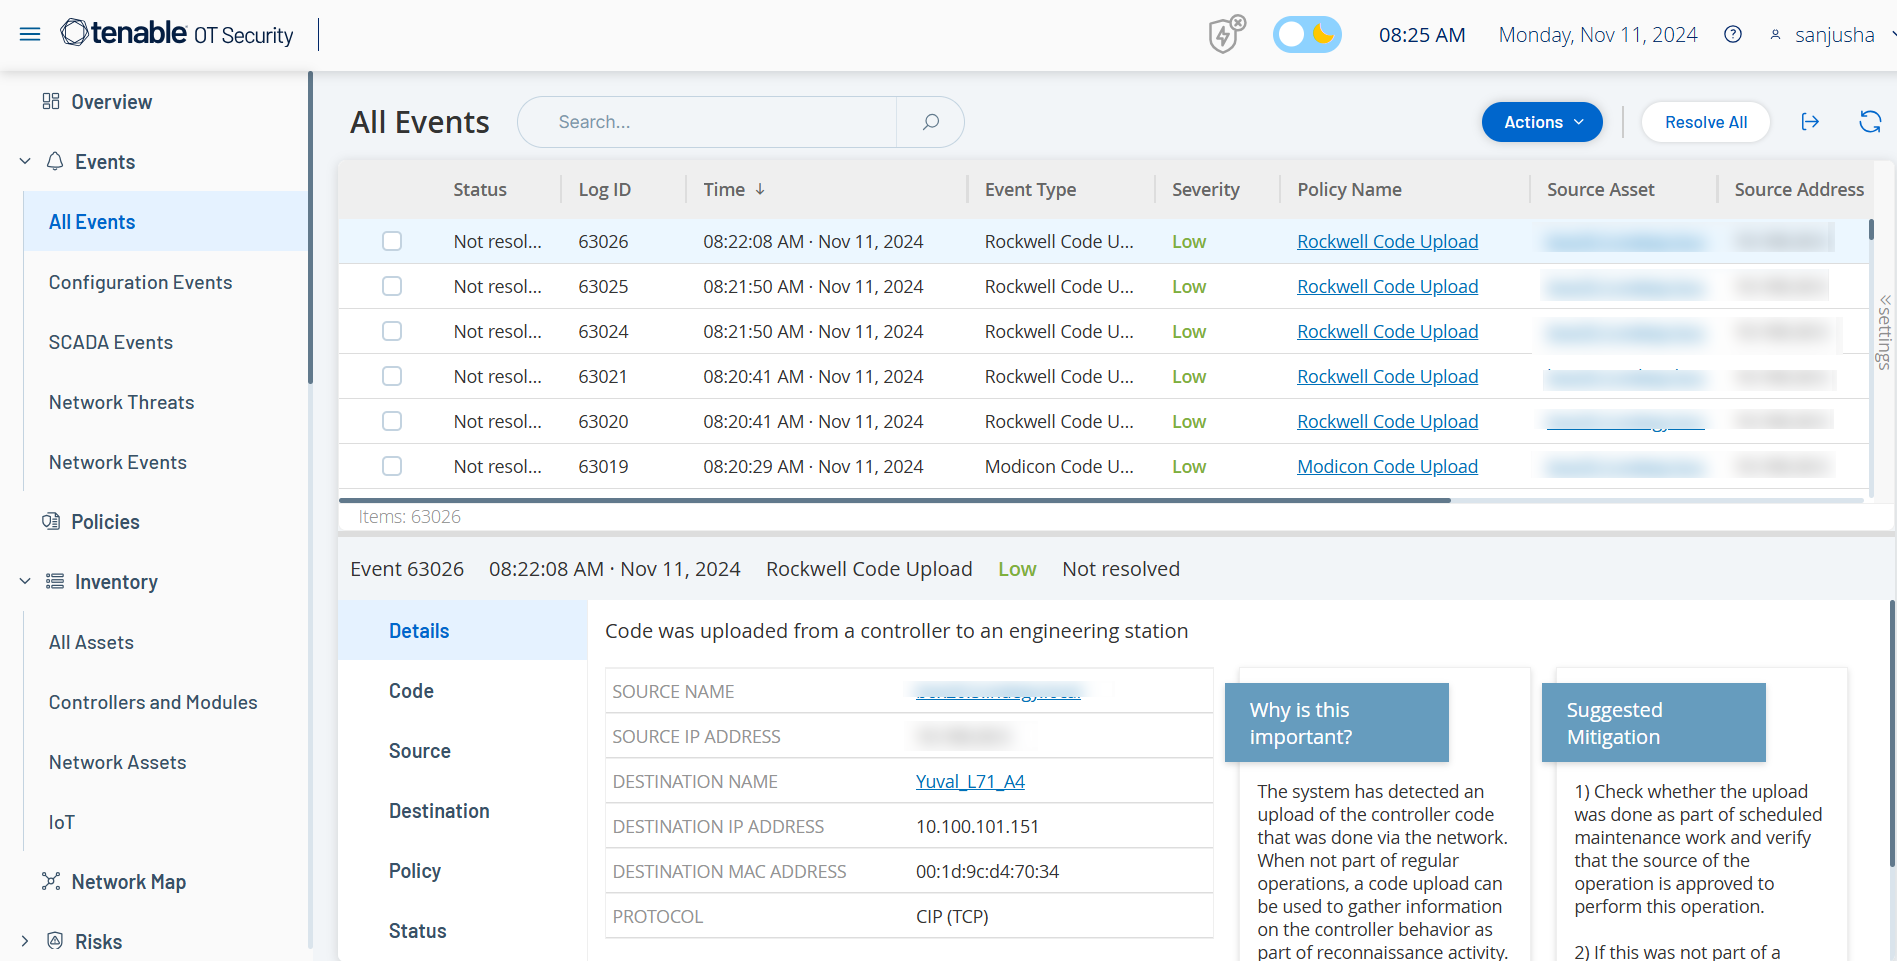Image resolution: width=1897 pixels, height=961 pixels.
Task: Click the Resolve All button
Action: coord(1705,122)
